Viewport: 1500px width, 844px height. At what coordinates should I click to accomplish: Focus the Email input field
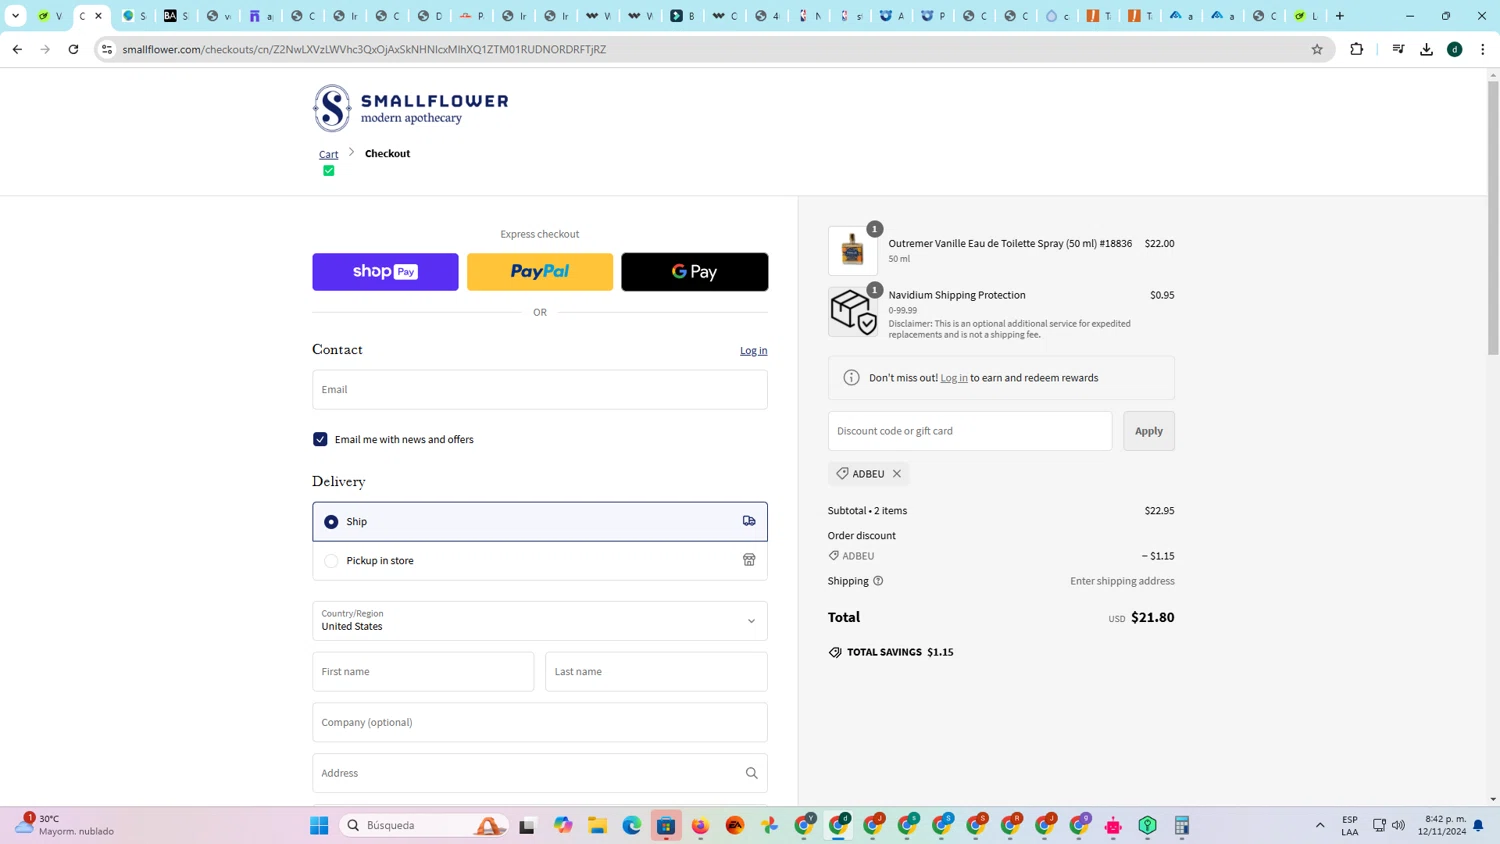(x=540, y=390)
